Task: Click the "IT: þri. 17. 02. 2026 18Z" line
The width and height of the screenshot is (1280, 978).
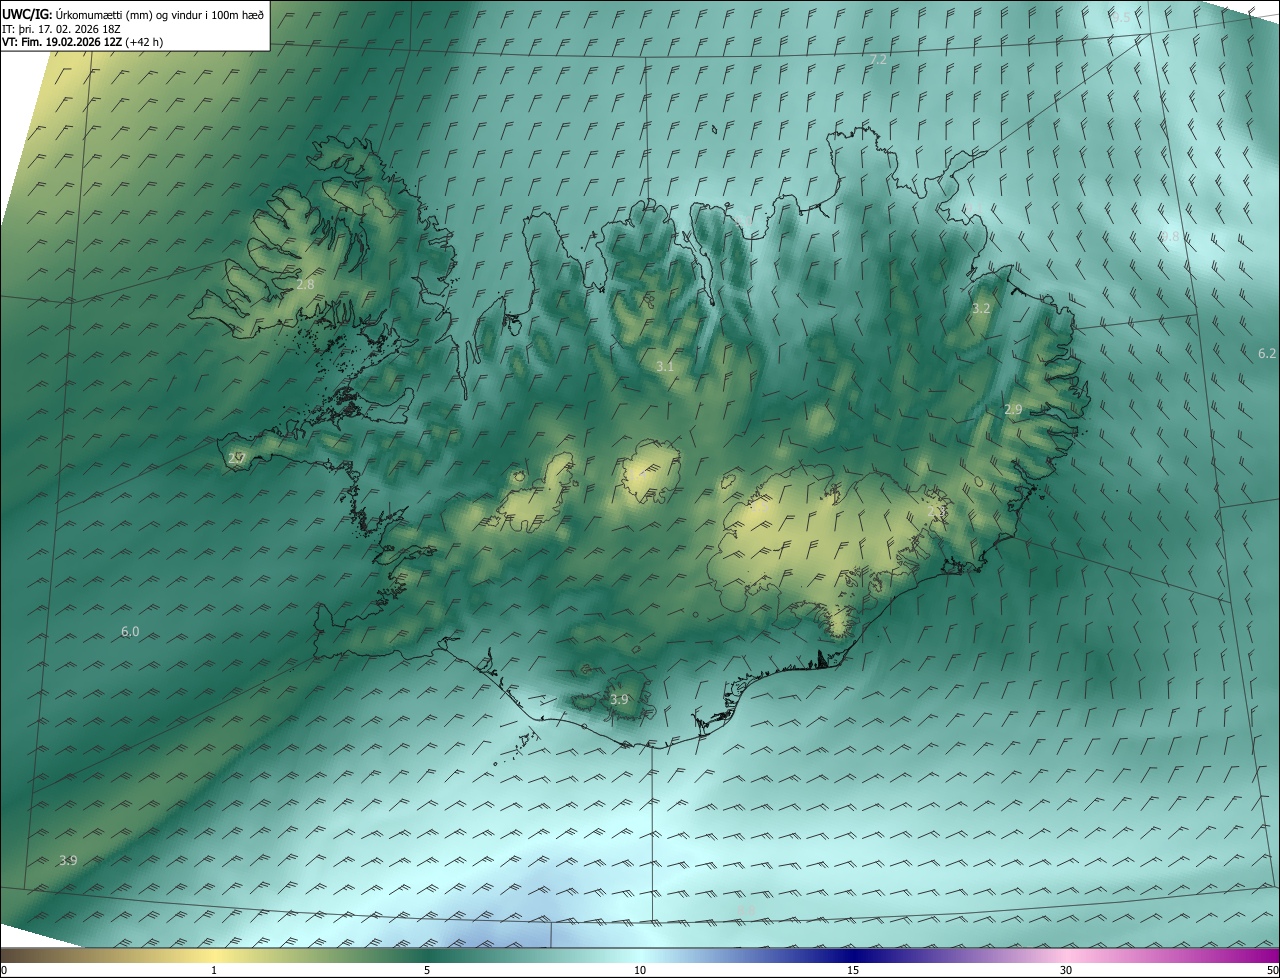Action: [x=62, y=29]
